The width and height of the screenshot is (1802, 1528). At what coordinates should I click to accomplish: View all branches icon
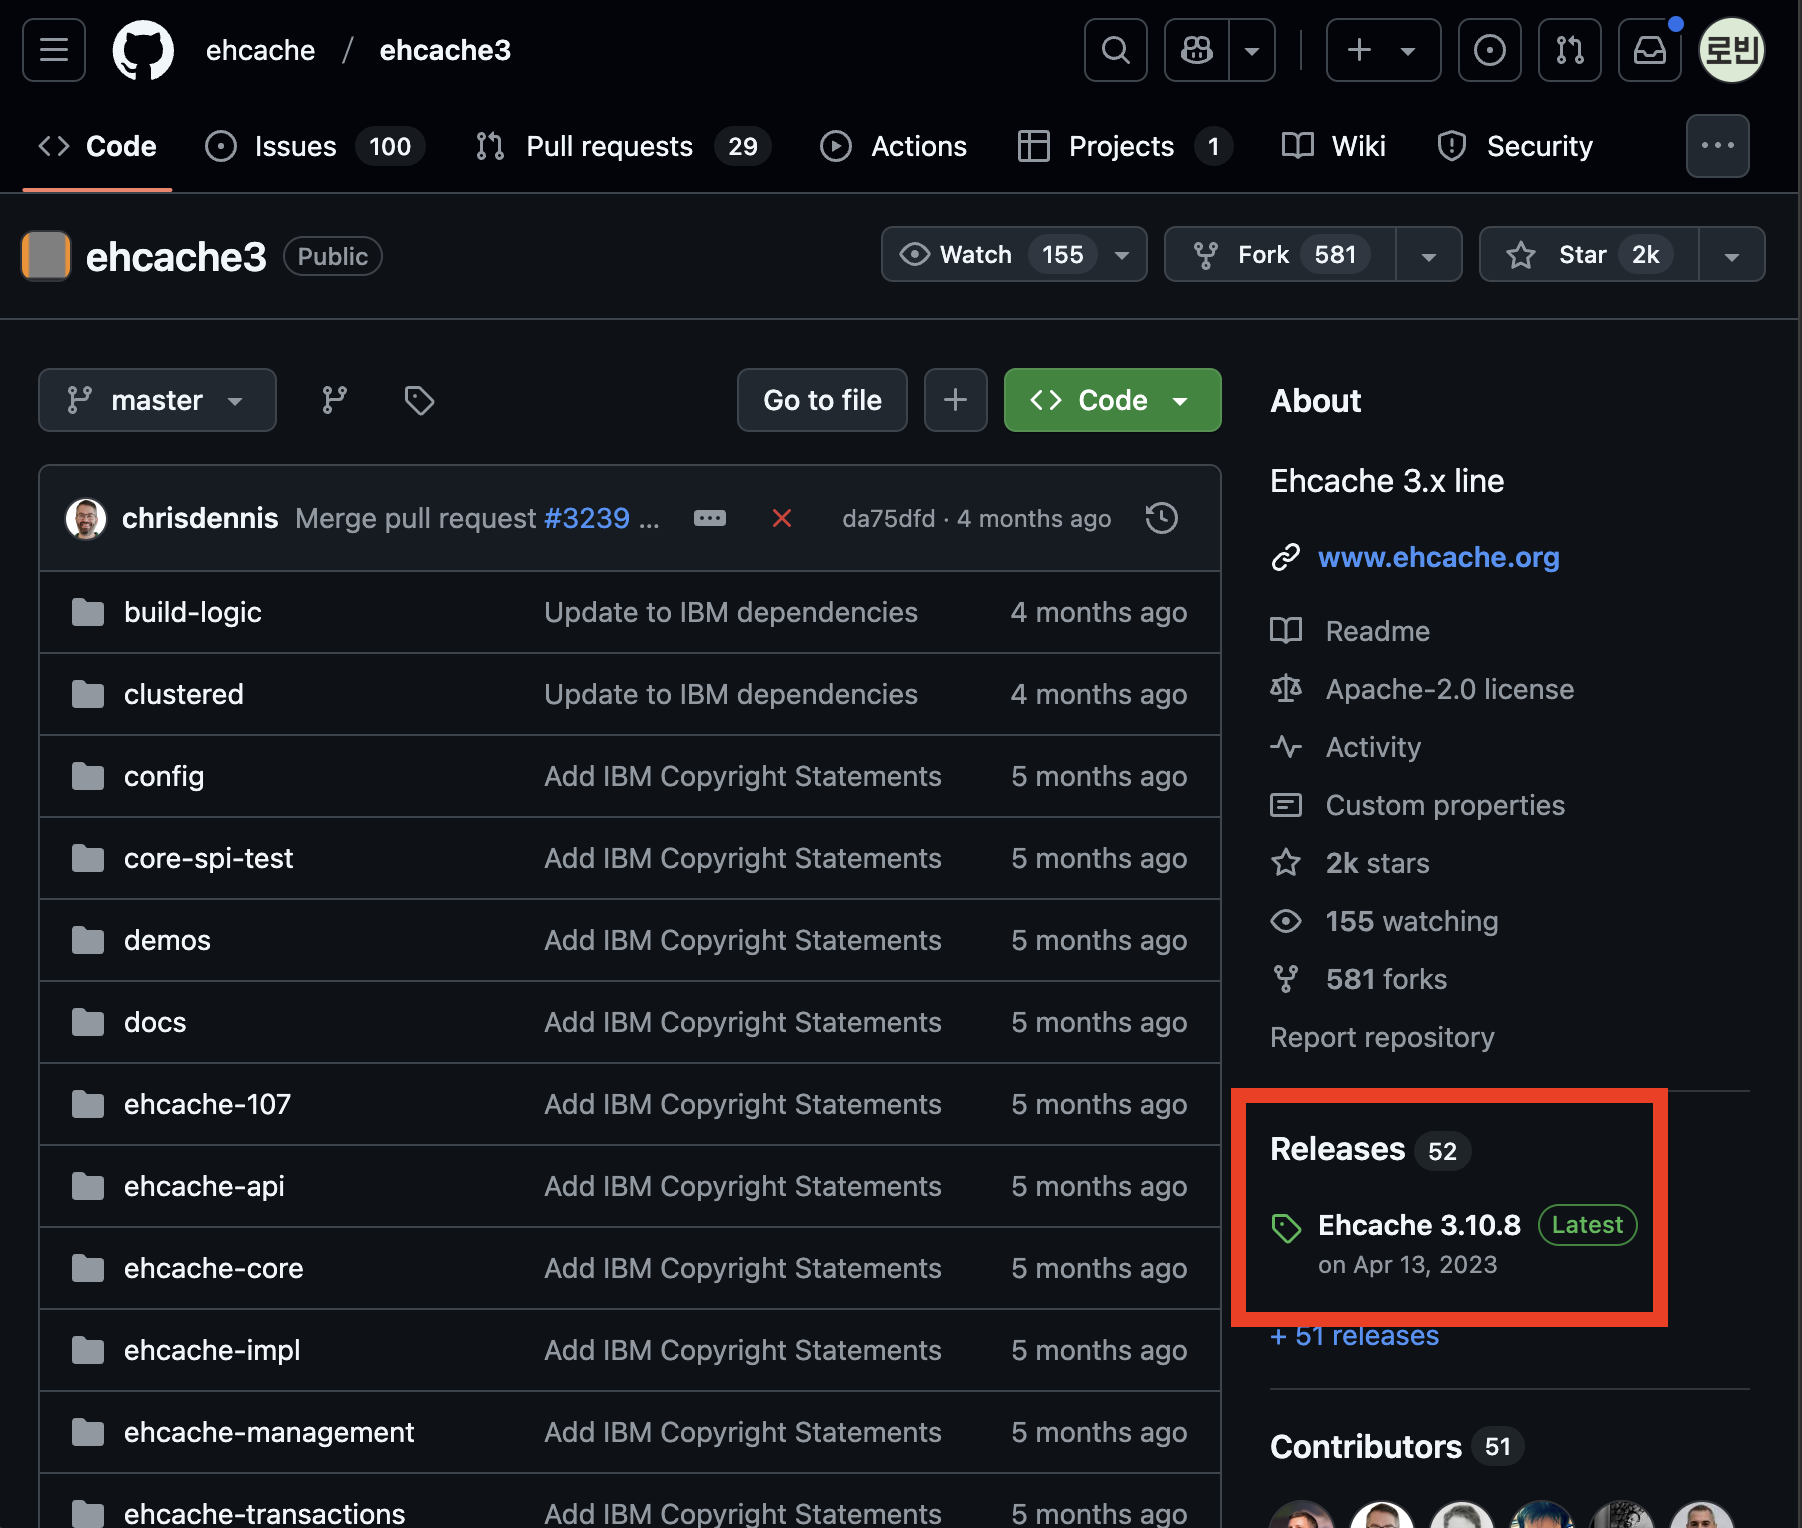[335, 400]
